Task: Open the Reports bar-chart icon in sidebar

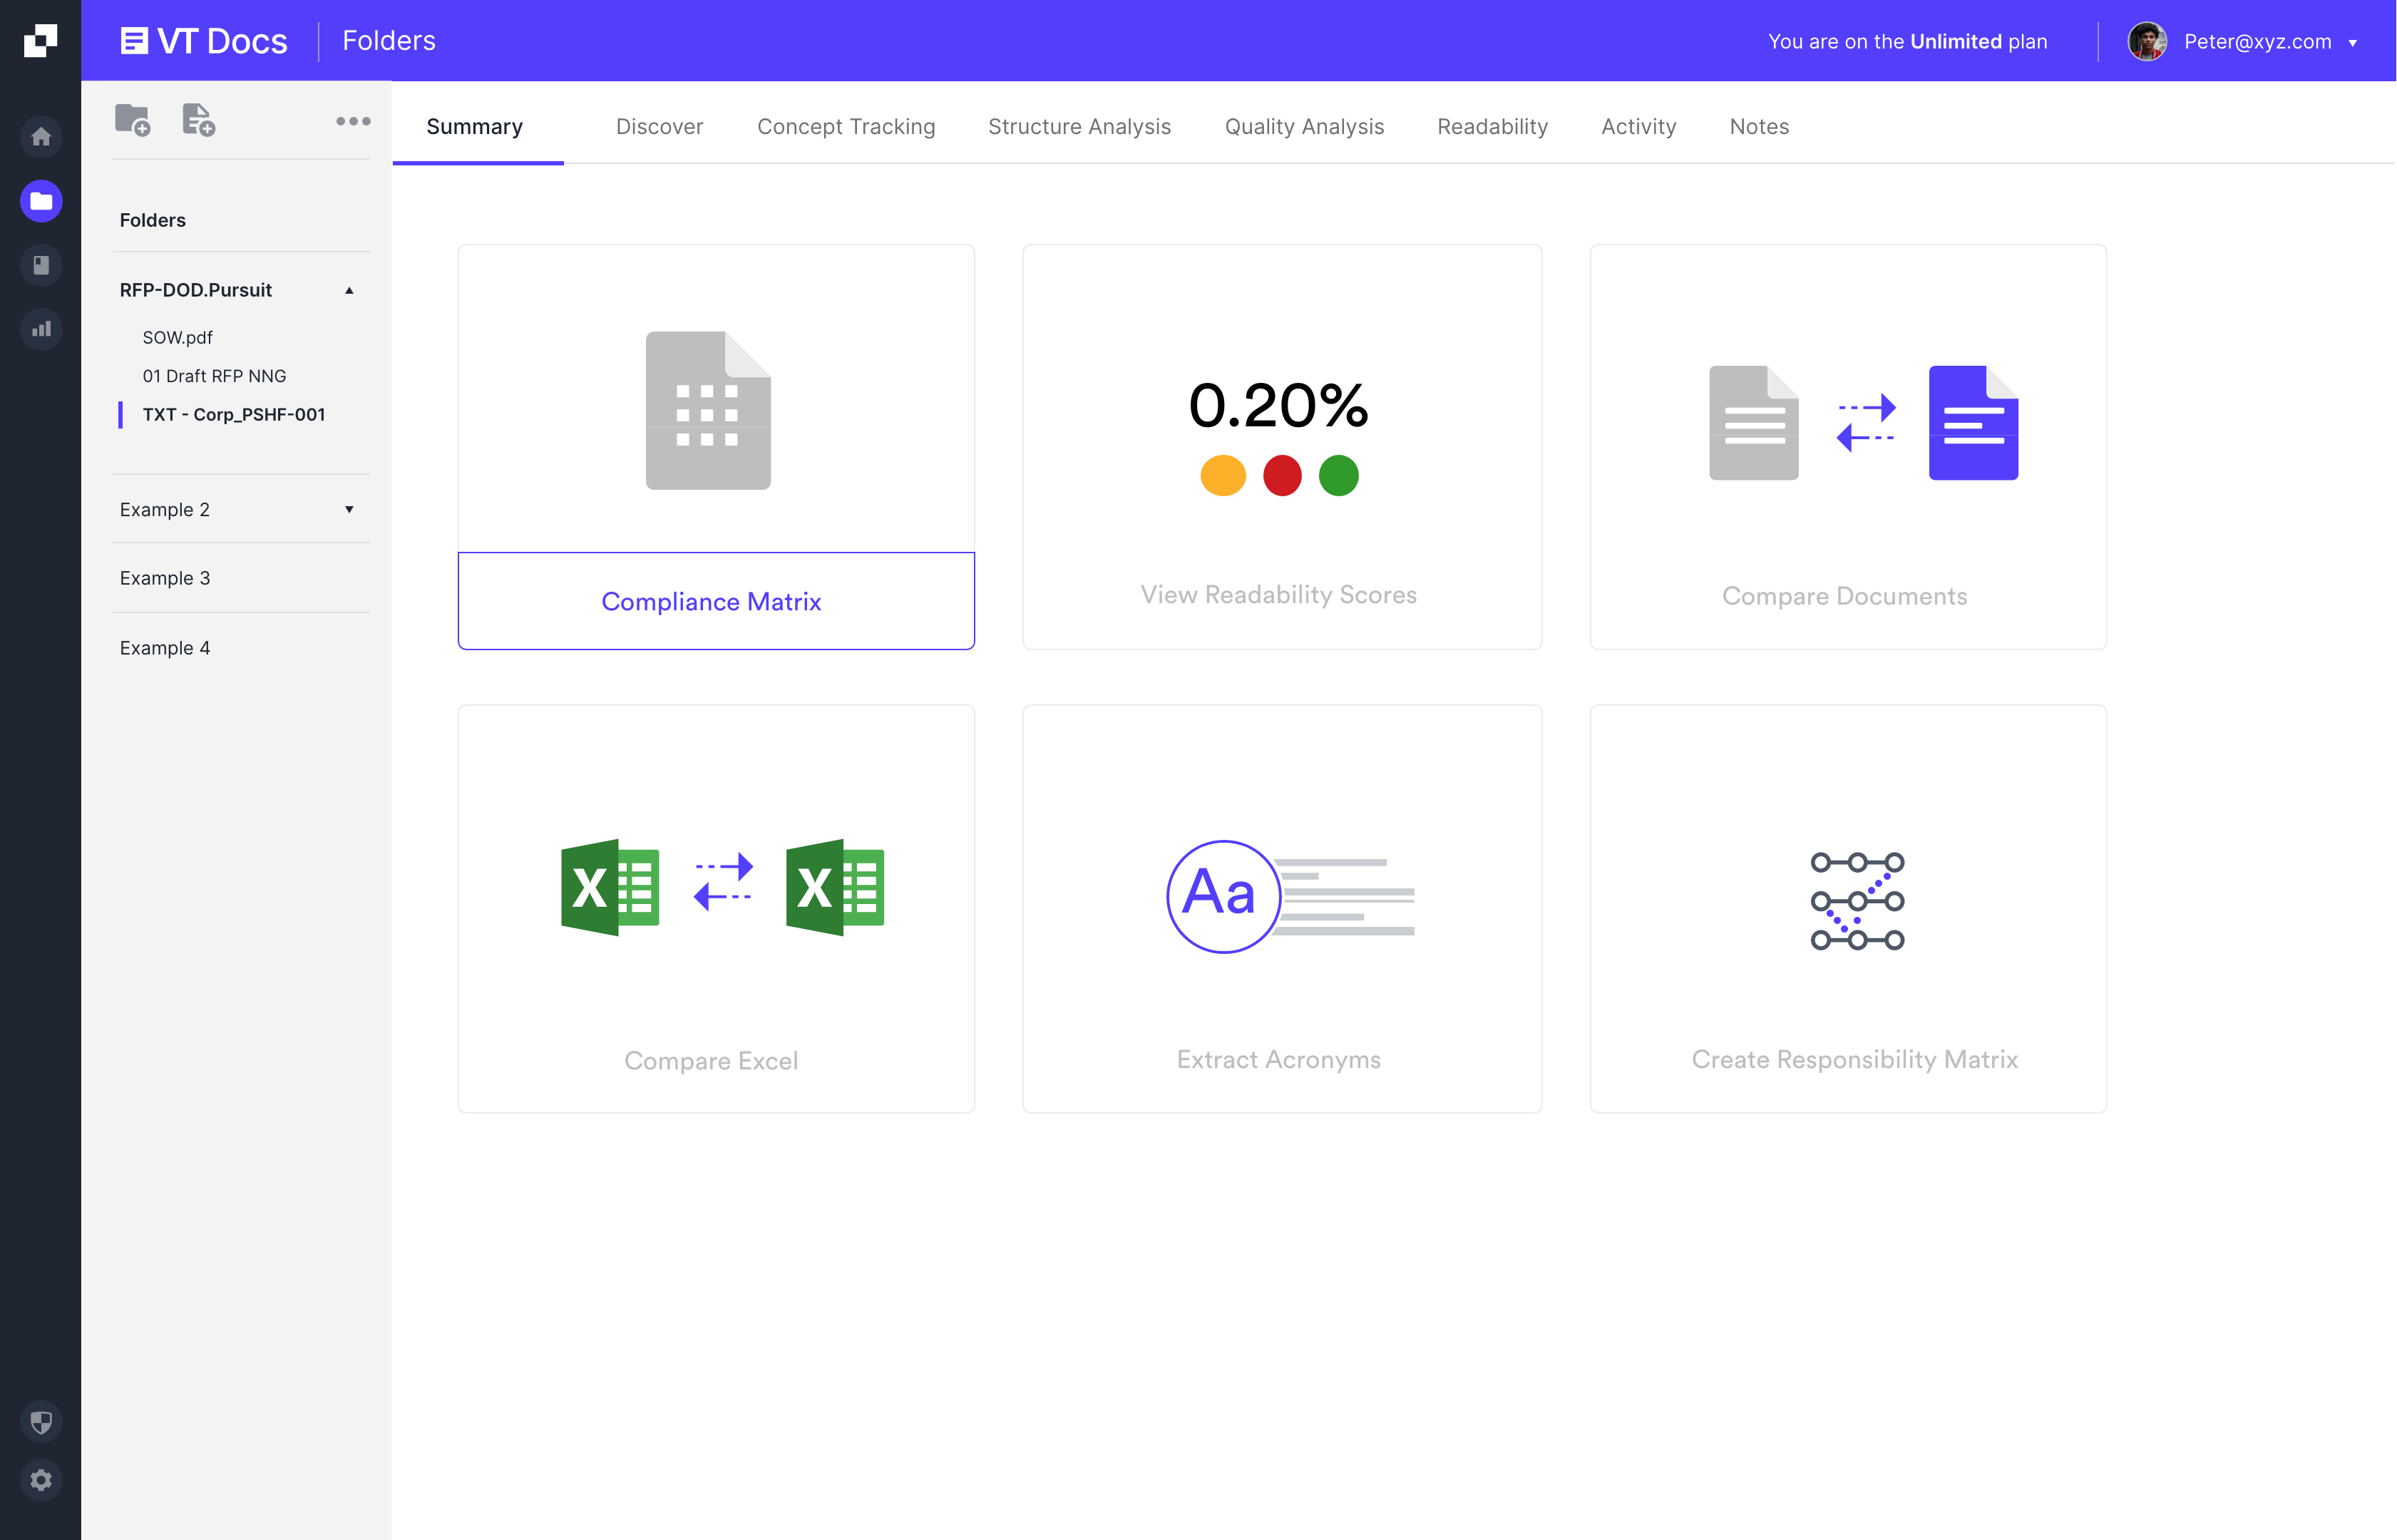Action: [x=41, y=329]
